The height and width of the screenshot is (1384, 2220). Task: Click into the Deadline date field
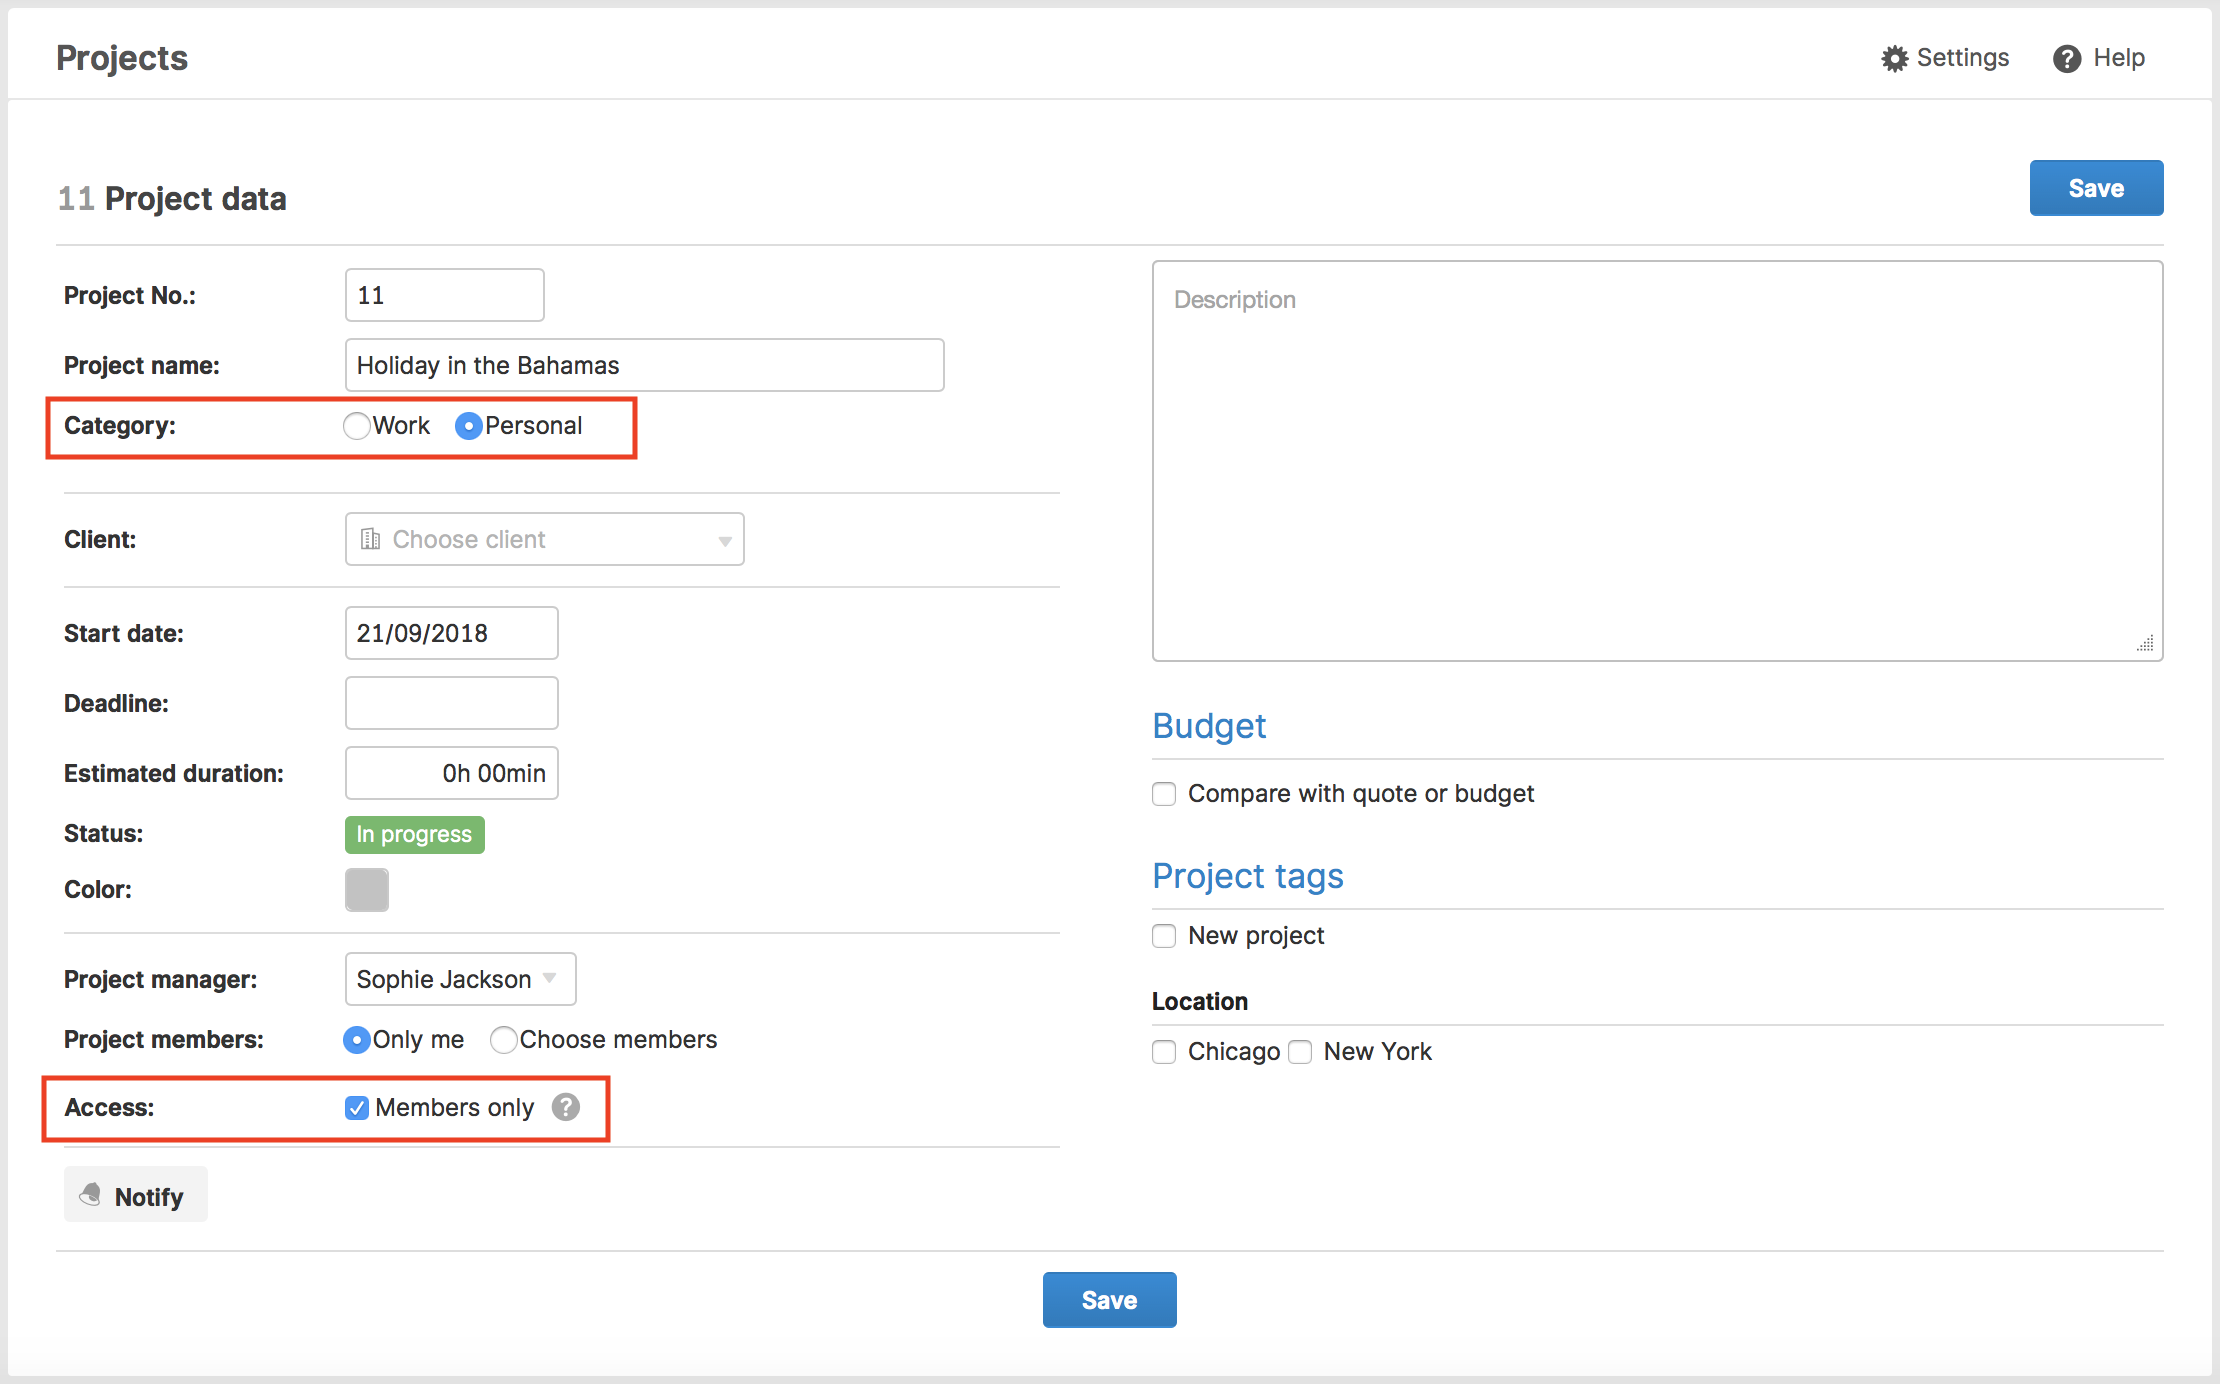(451, 703)
